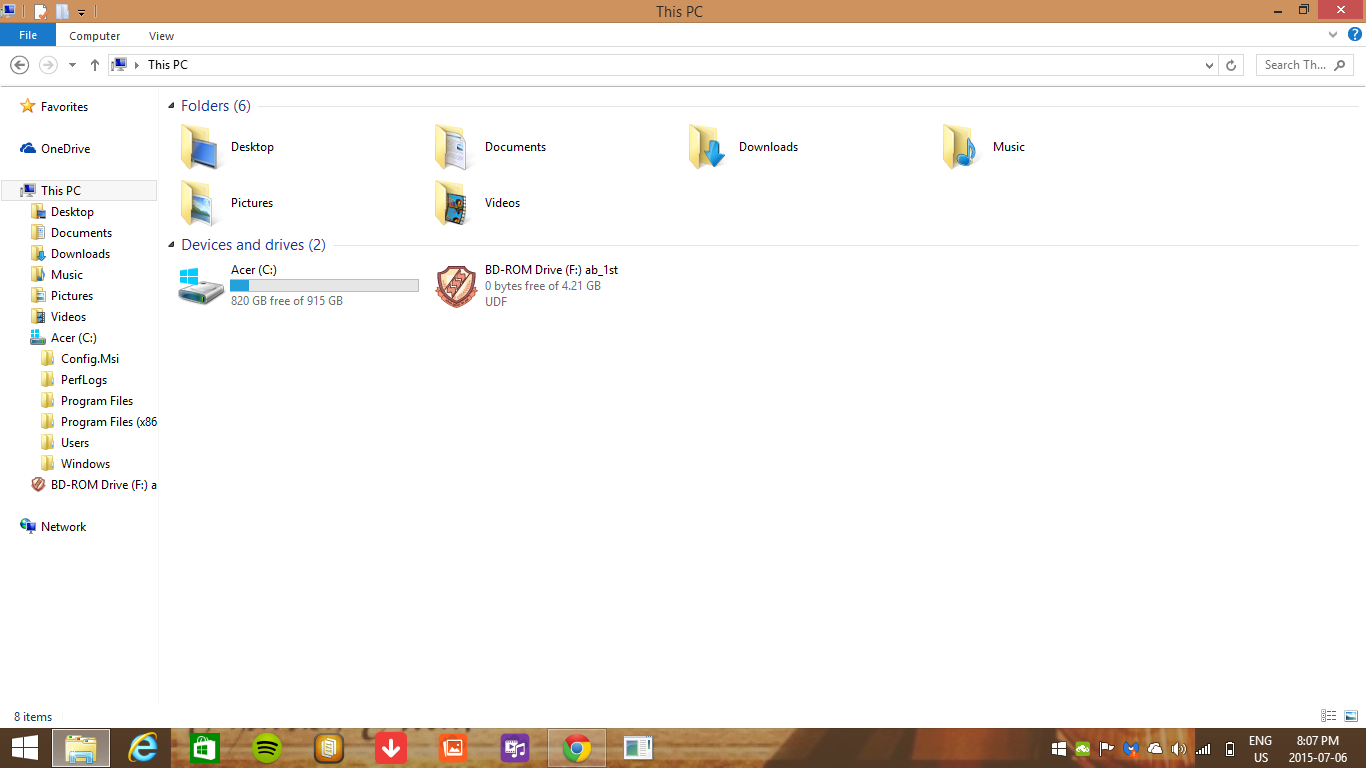The width and height of the screenshot is (1366, 768).
Task: Click the Search This PC box
Action: pyautogui.click(x=1303, y=65)
